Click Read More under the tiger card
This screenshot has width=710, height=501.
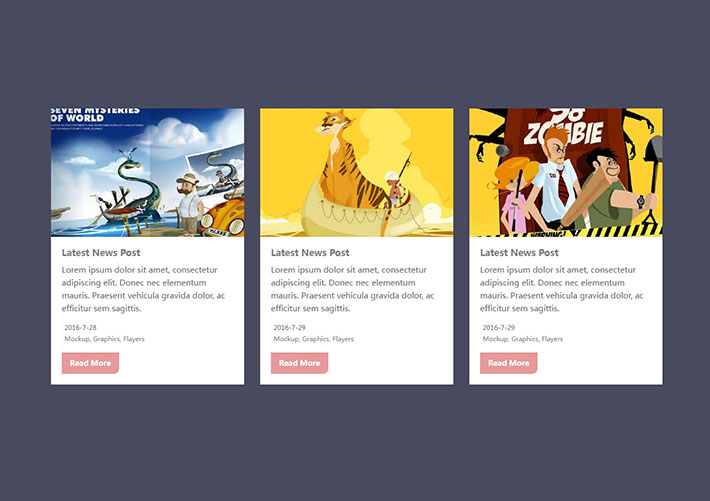point(299,363)
